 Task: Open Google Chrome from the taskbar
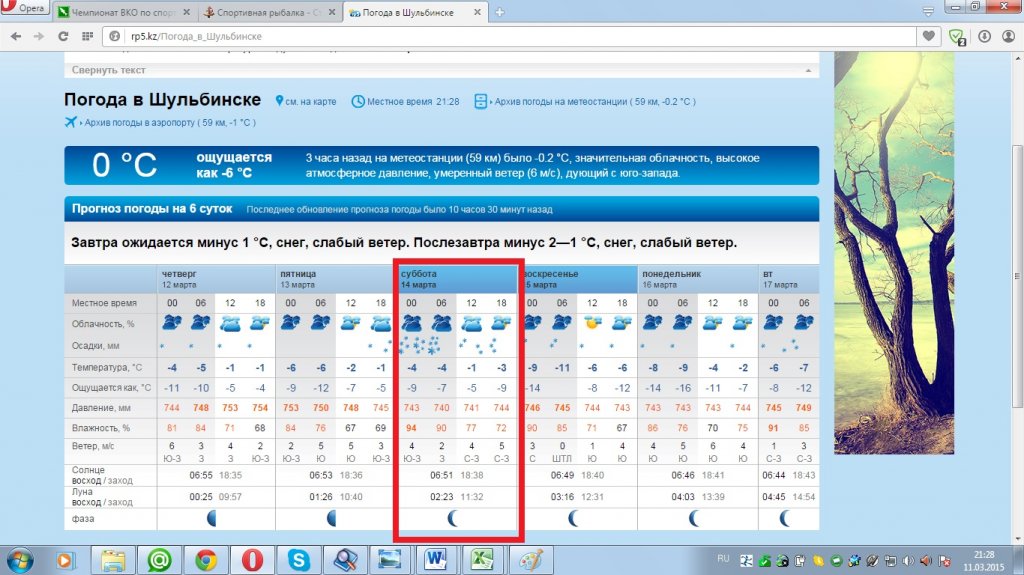(x=206, y=559)
